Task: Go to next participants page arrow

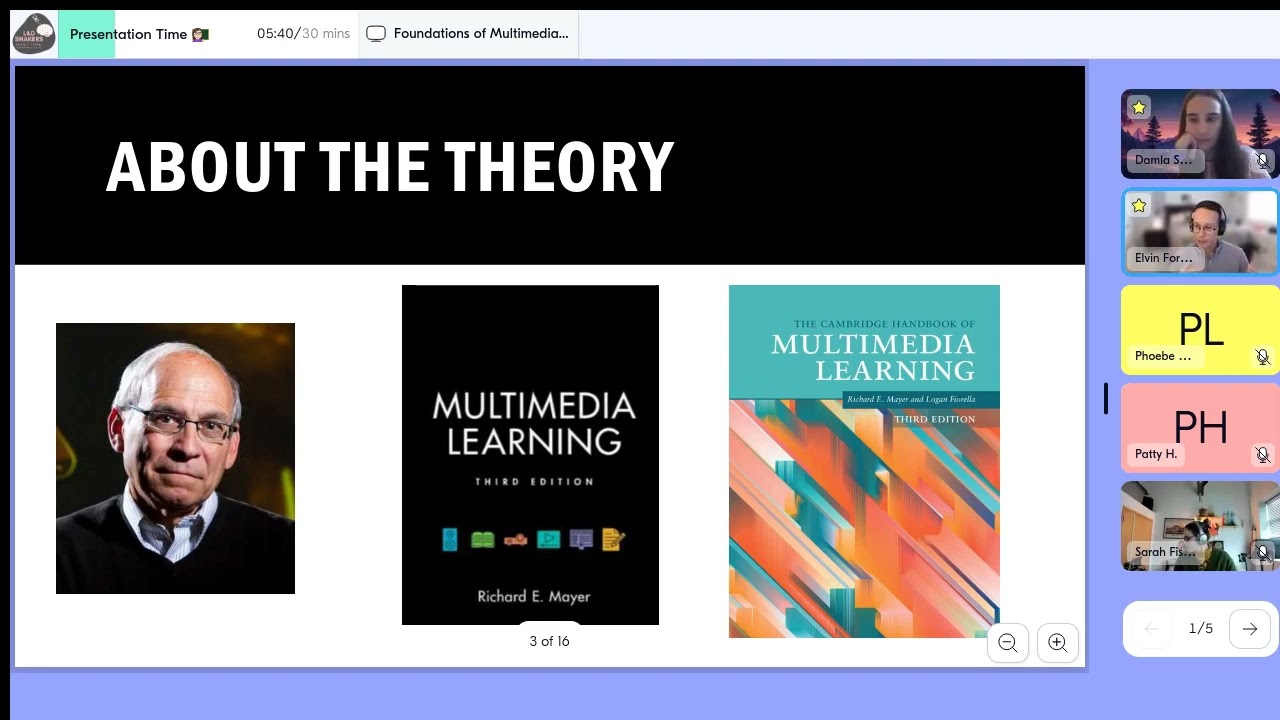Action: [1250, 629]
